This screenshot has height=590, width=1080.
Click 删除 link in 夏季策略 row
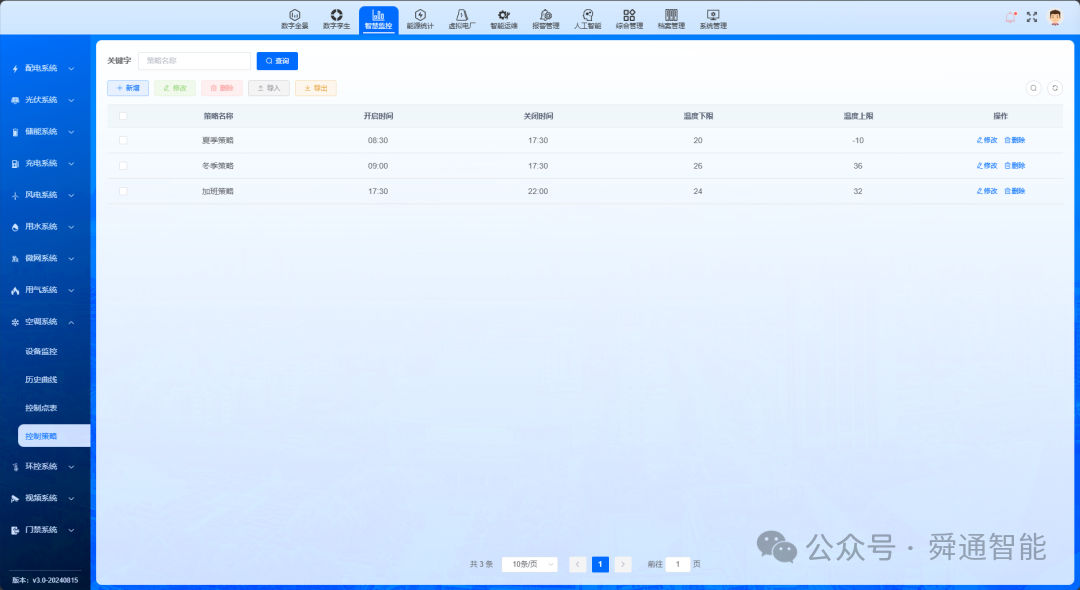[x=1015, y=140]
